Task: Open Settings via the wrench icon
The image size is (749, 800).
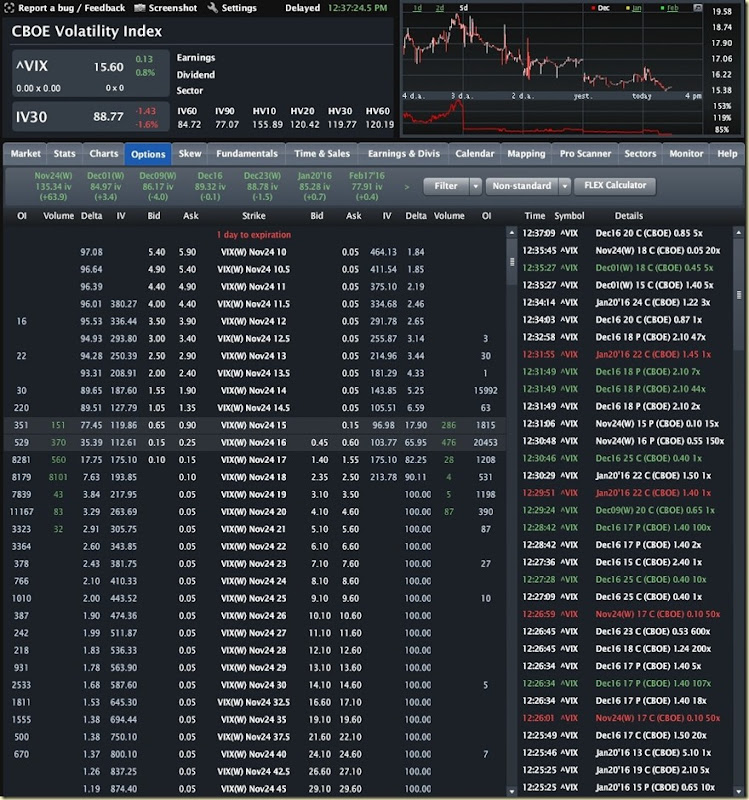Action: coord(213,8)
